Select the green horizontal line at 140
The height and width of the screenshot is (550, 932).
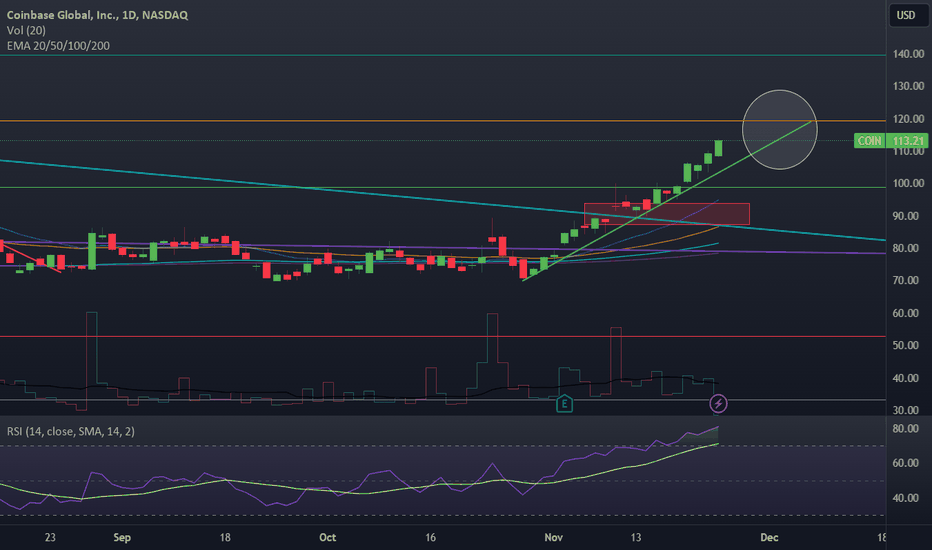pyautogui.click(x=443, y=55)
